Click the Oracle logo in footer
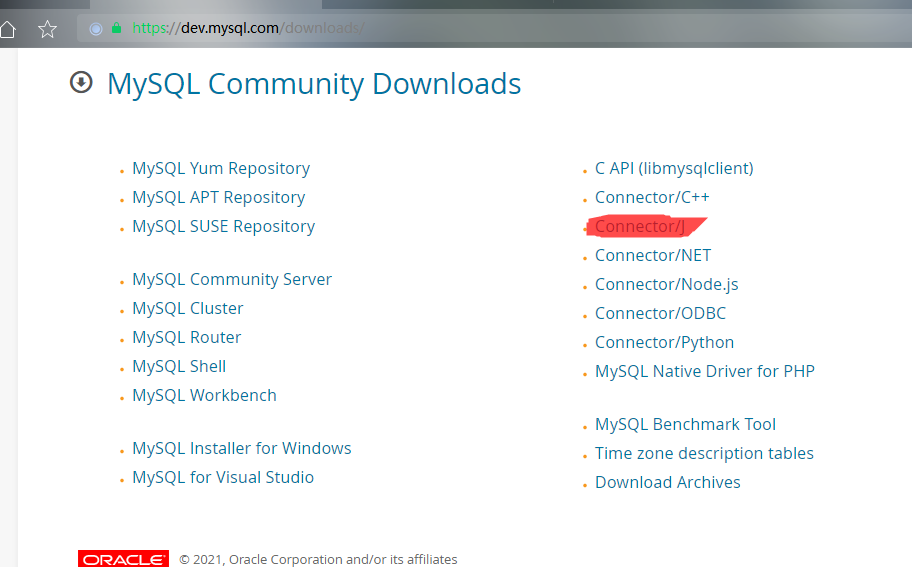 pos(123,559)
